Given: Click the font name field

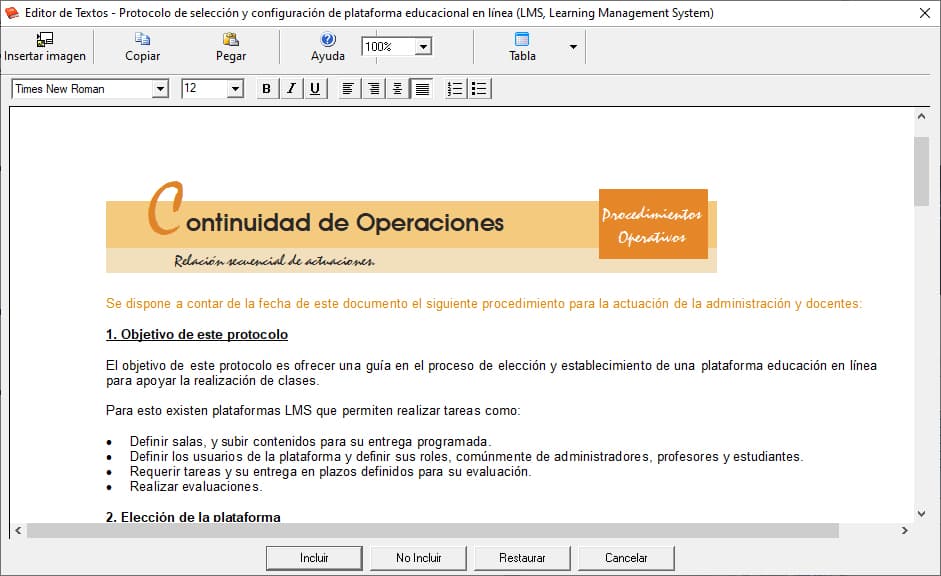Looking at the screenshot, I should (x=82, y=89).
